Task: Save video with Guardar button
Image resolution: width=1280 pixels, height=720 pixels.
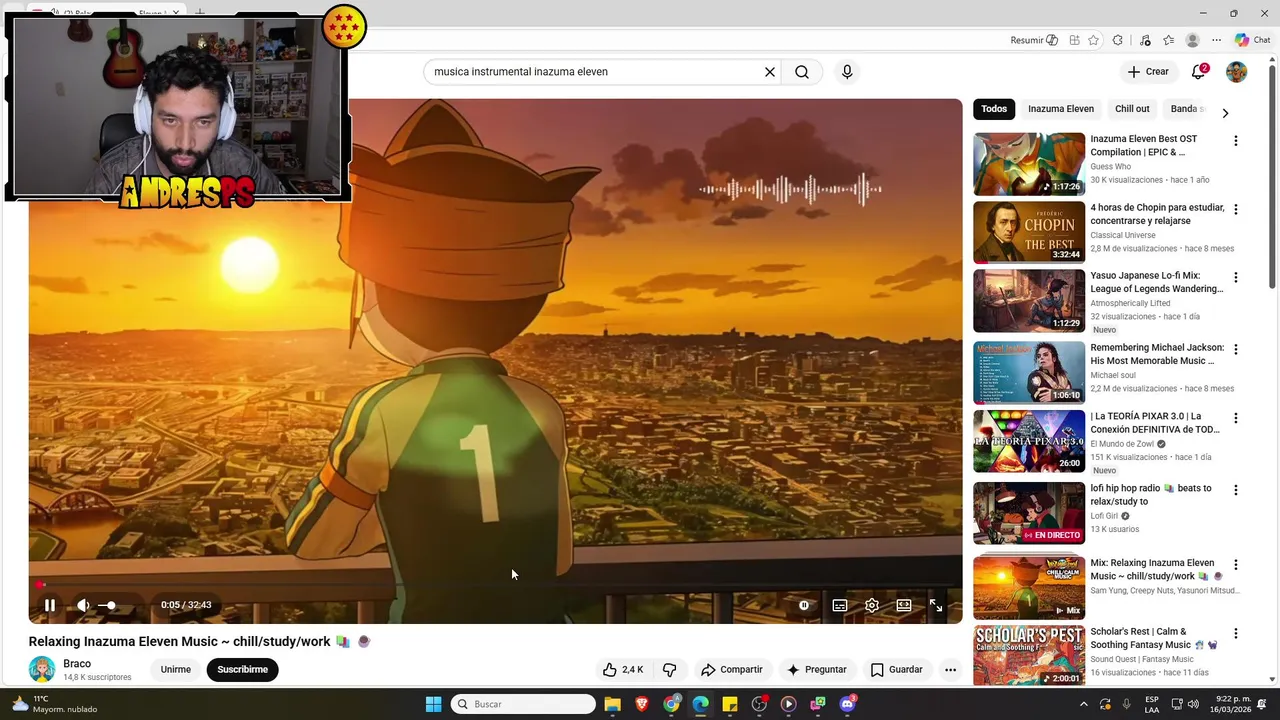Action: click(x=897, y=670)
